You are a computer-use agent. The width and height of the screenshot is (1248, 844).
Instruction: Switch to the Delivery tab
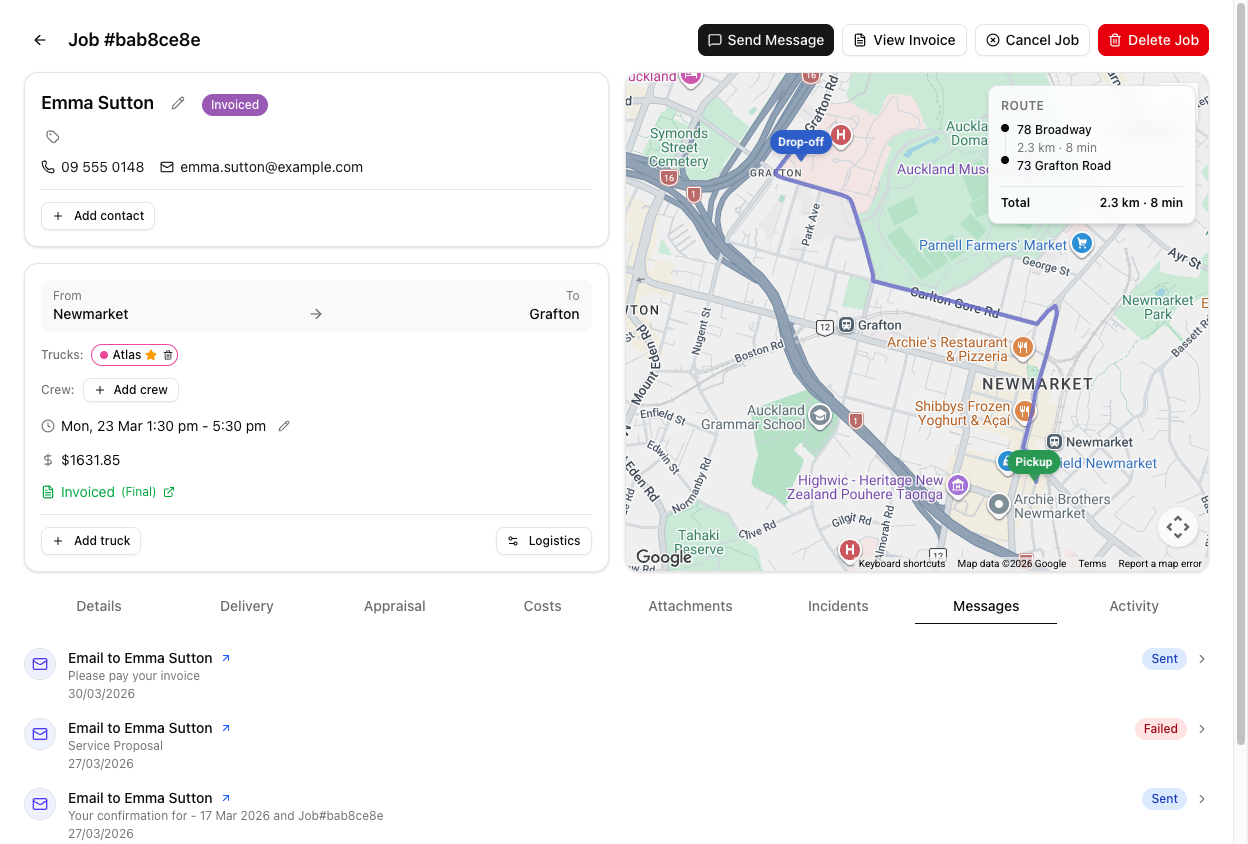(247, 606)
